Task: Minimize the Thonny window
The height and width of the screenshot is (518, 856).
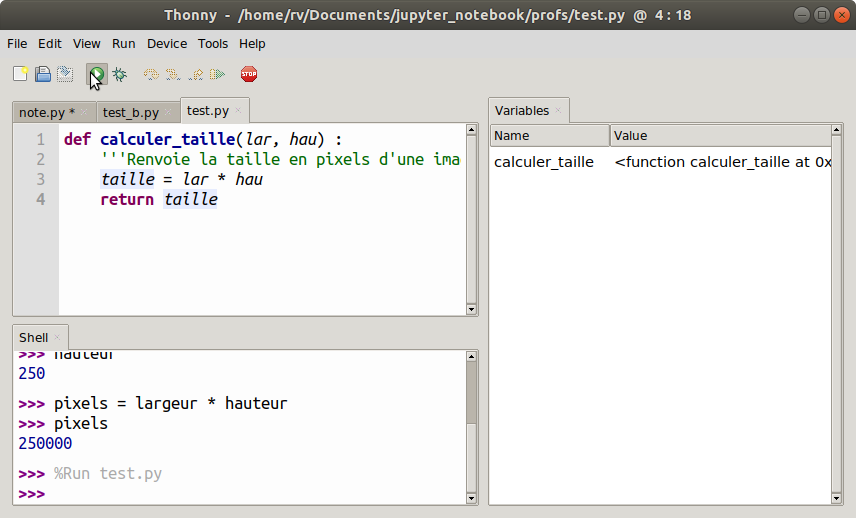Action: 801,15
